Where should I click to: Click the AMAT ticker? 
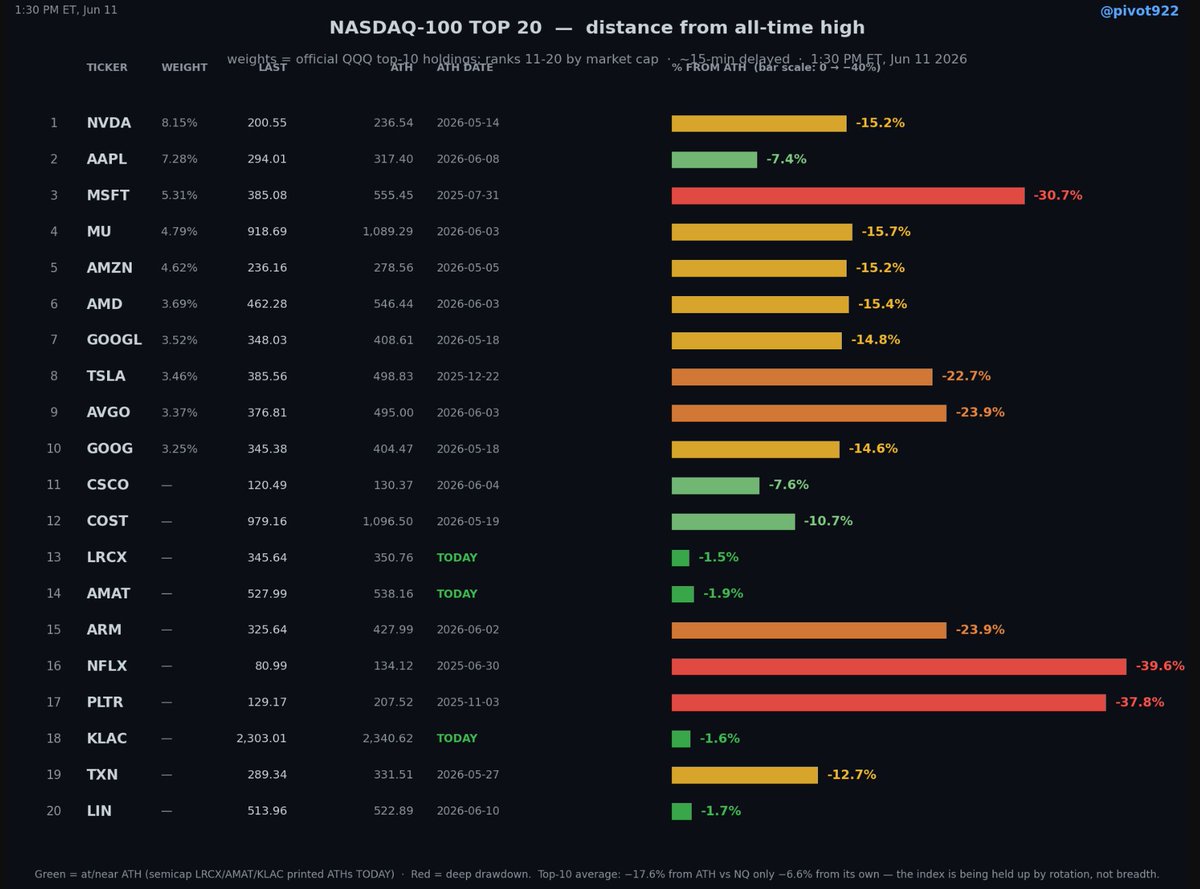tap(108, 594)
